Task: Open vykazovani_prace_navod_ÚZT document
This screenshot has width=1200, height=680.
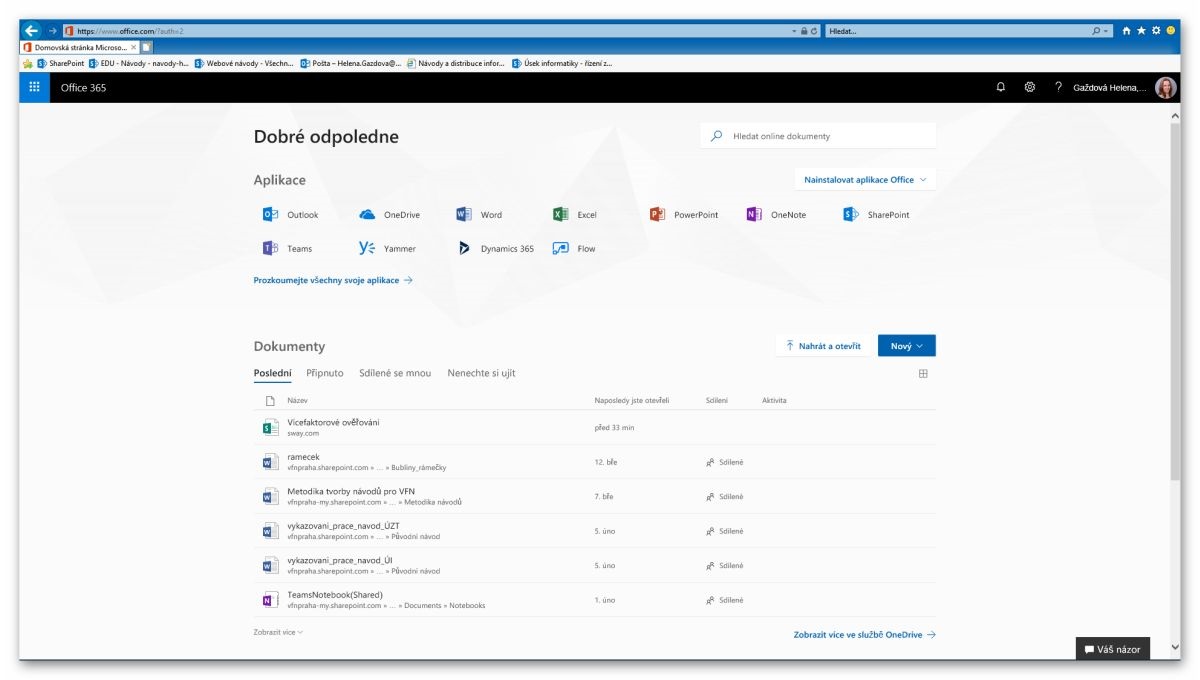Action: tap(343, 525)
